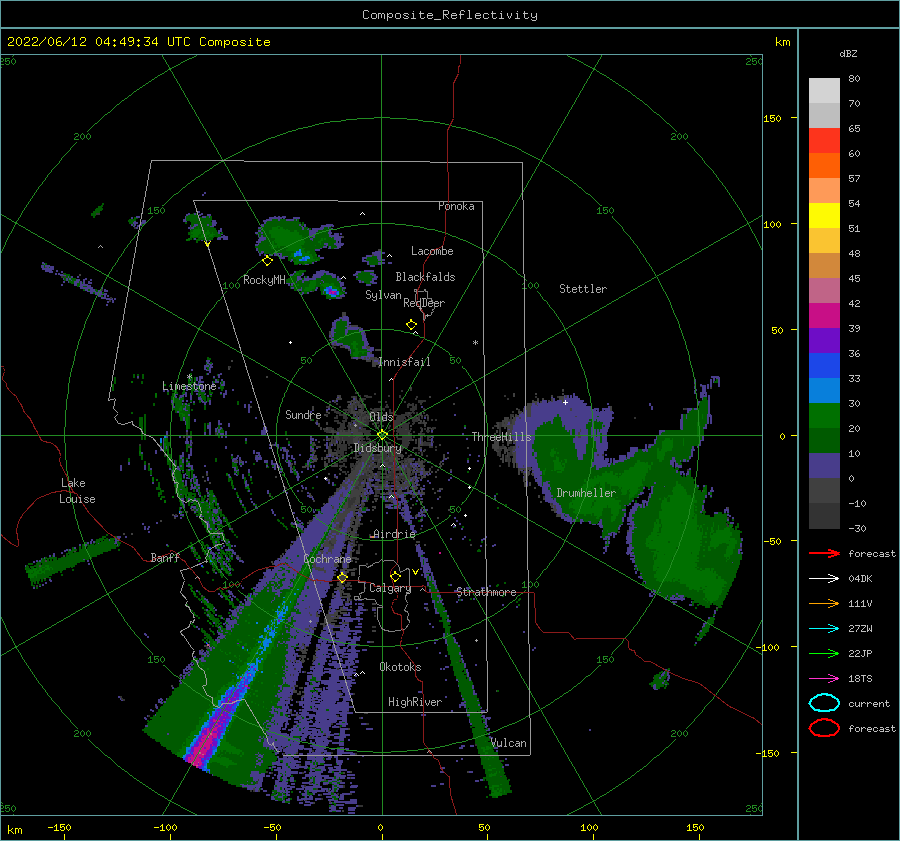Click the cyan 27ZW arrow icon
Image resolution: width=900 pixels, height=841 pixels.
coord(824,629)
